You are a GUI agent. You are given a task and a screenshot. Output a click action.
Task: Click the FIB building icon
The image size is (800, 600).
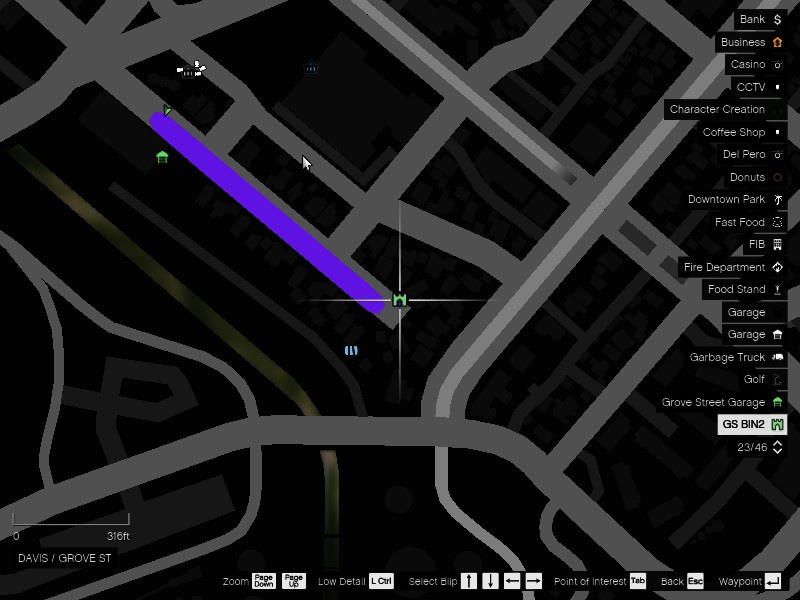[x=777, y=244]
